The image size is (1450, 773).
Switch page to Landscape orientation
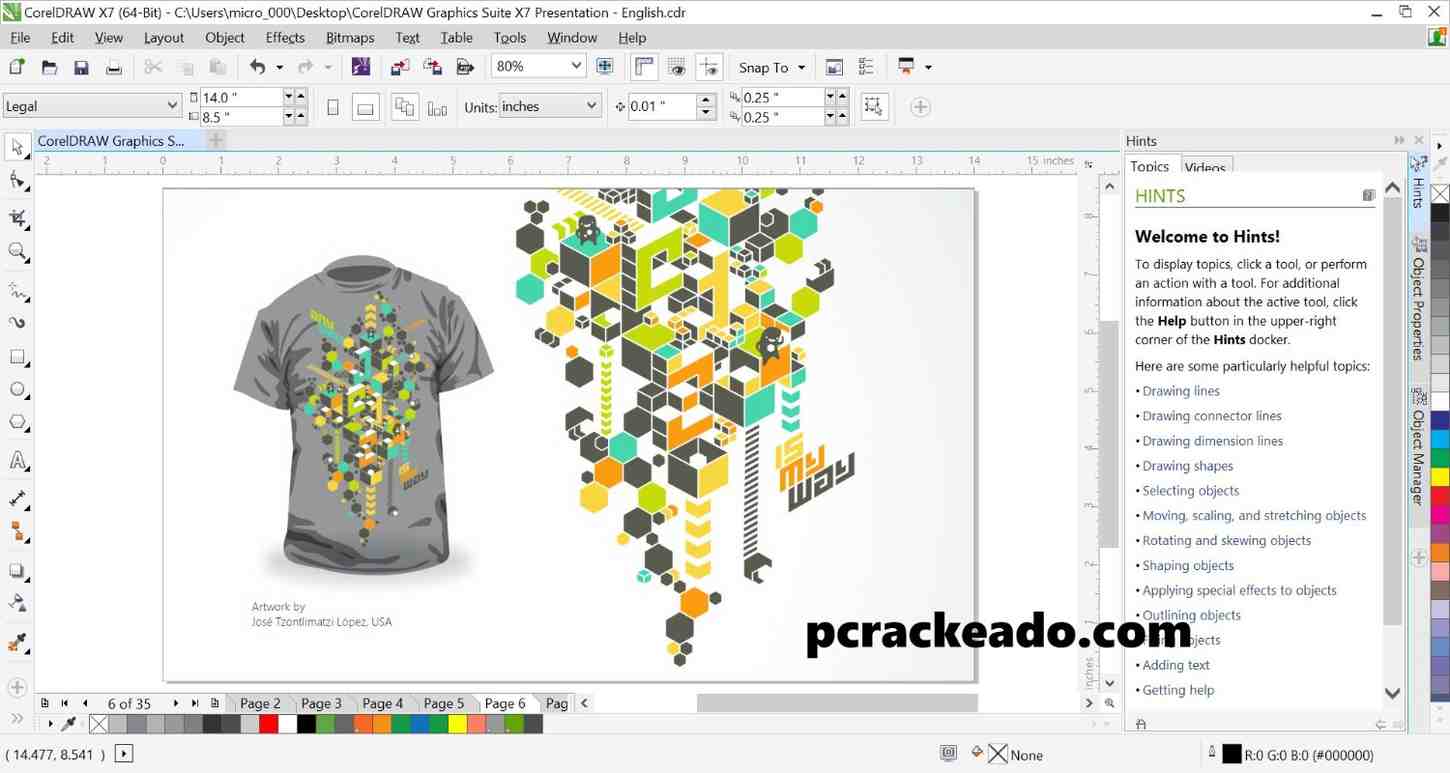366,108
